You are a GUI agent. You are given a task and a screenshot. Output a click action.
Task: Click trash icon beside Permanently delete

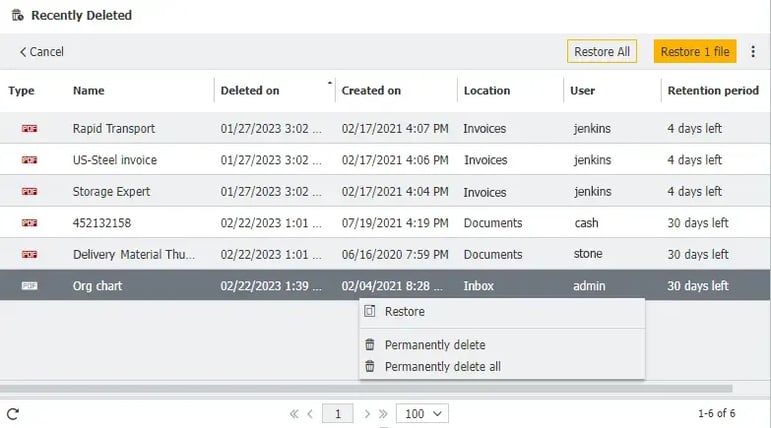pos(370,344)
